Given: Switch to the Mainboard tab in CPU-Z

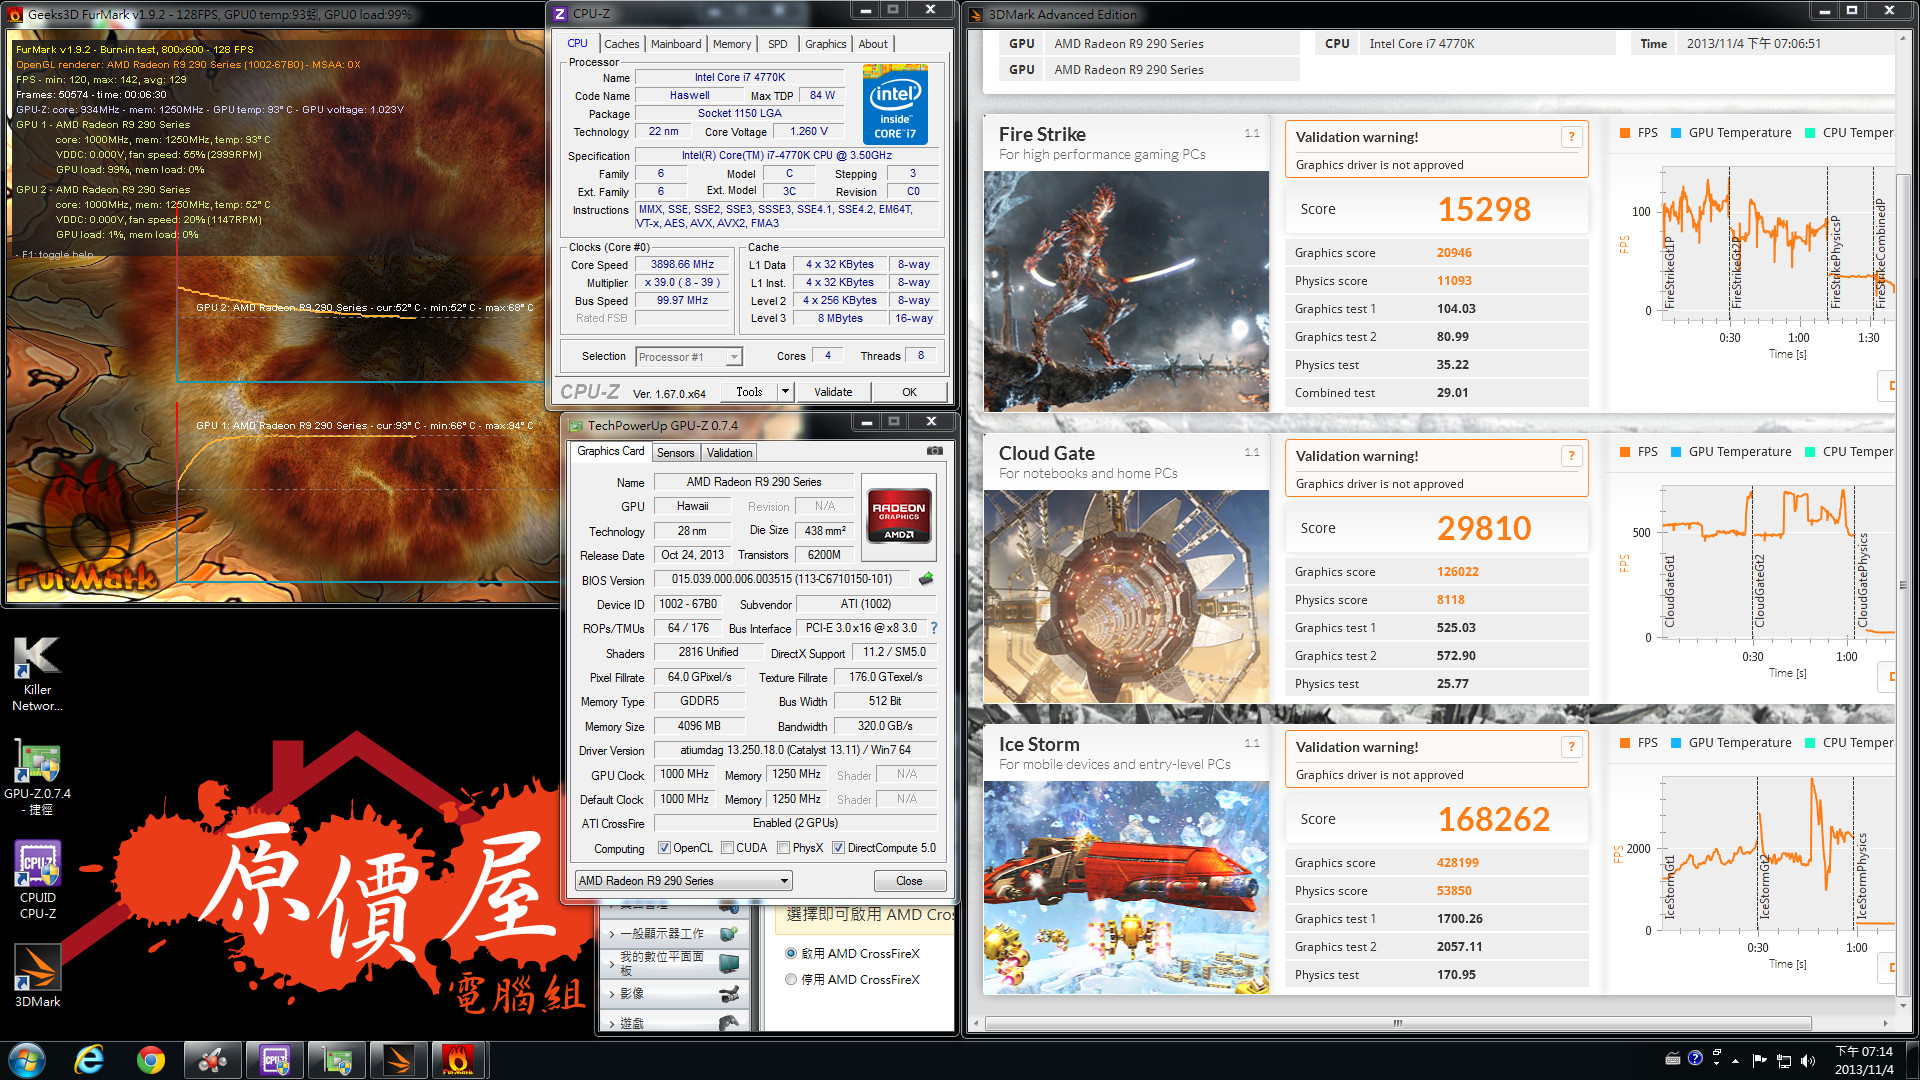Looking at the screenshot, I should (676, 44).
